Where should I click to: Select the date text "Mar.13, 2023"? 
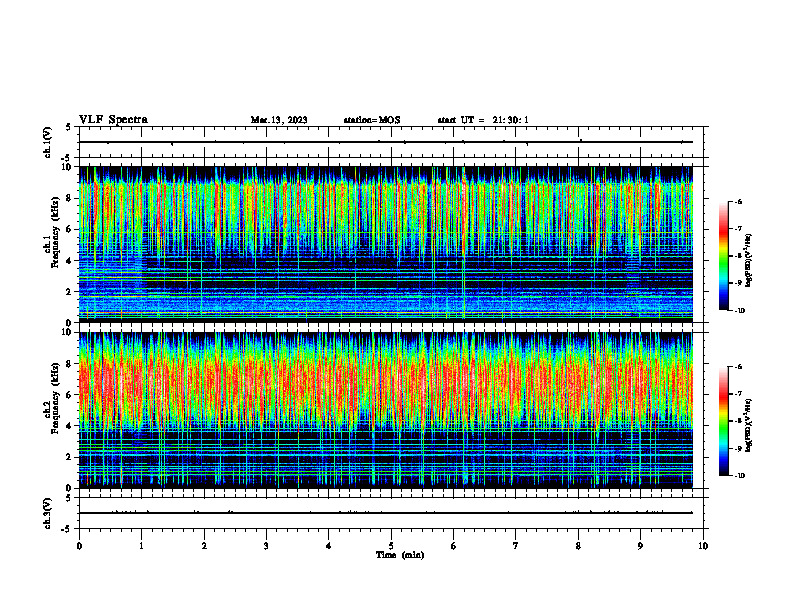[279, 120]
